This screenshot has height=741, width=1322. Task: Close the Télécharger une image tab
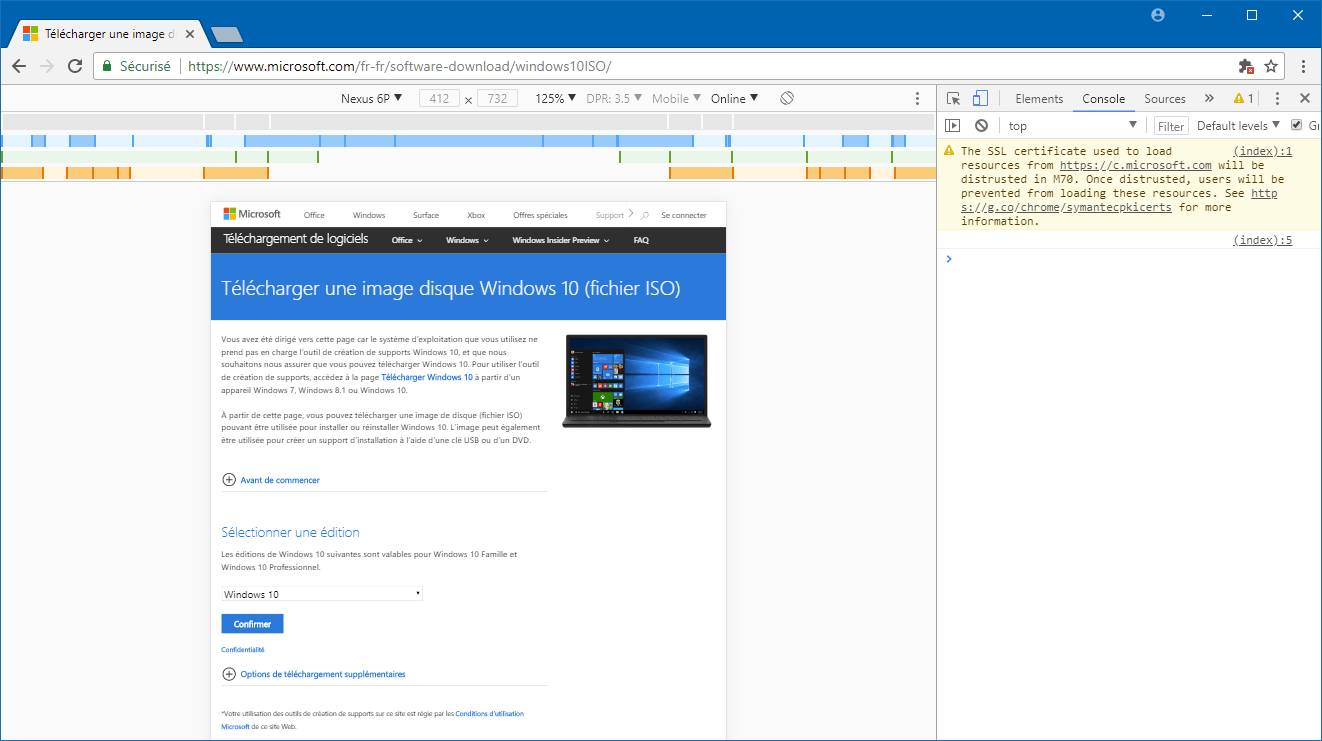[190, 34]
